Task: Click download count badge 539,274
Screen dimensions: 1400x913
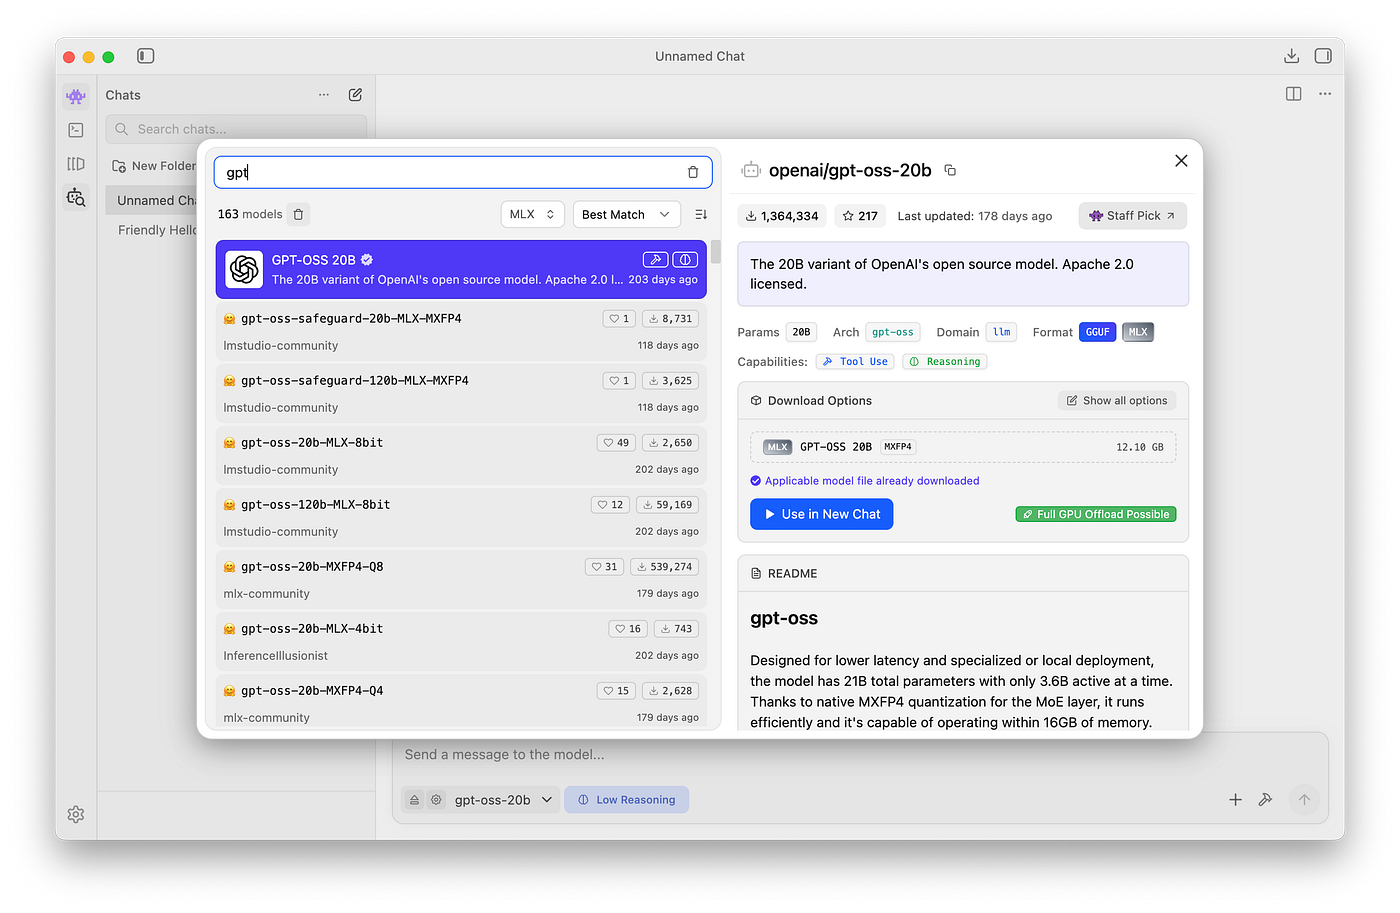Action: (665, 567)
